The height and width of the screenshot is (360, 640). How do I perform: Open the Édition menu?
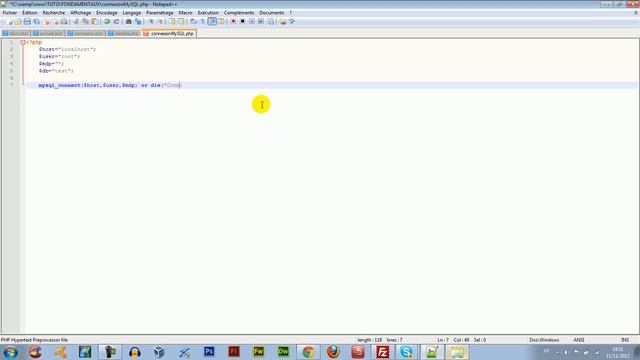pyautogui.click(x=29, y=13)
